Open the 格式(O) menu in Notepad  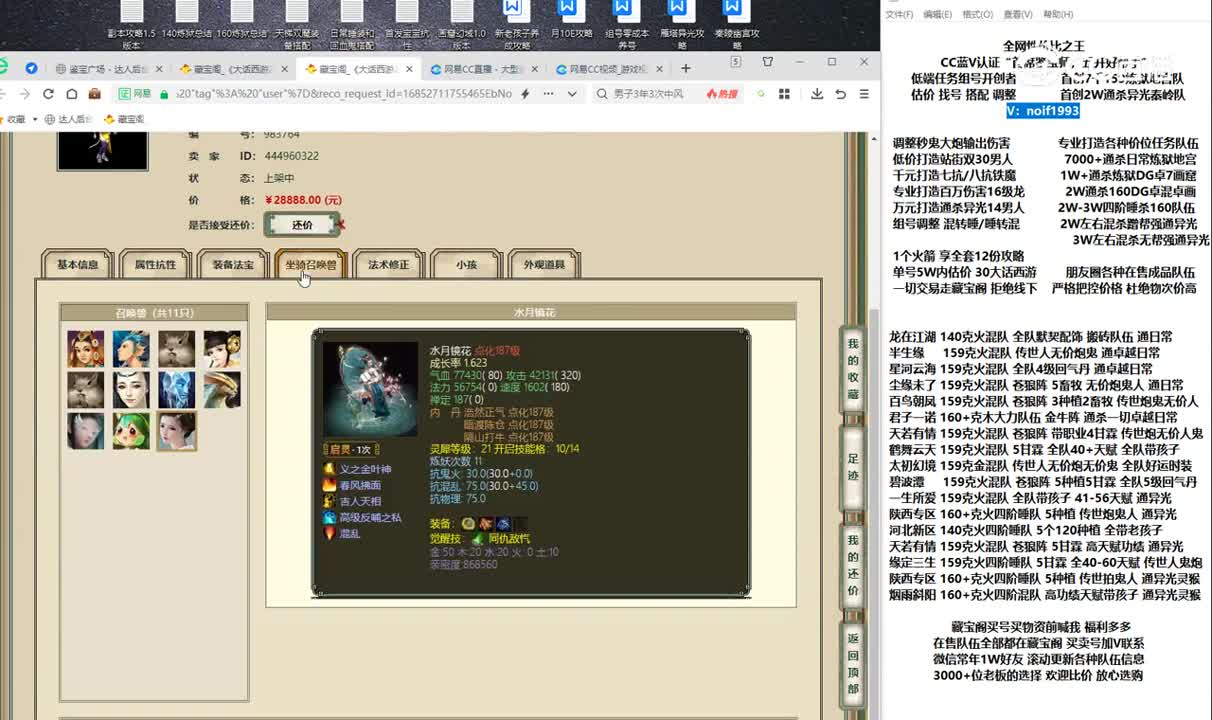point(977,15)
